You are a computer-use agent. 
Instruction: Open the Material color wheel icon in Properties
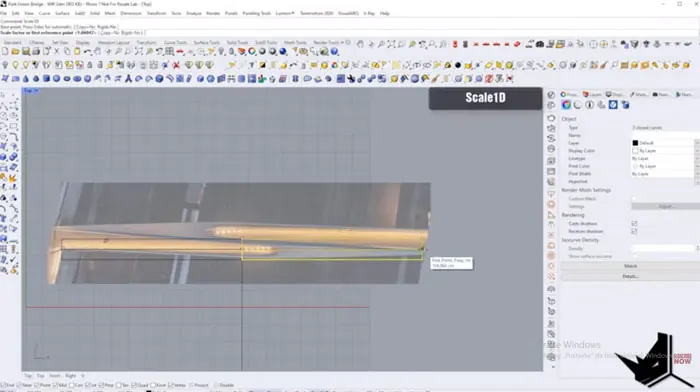(566, 104)
